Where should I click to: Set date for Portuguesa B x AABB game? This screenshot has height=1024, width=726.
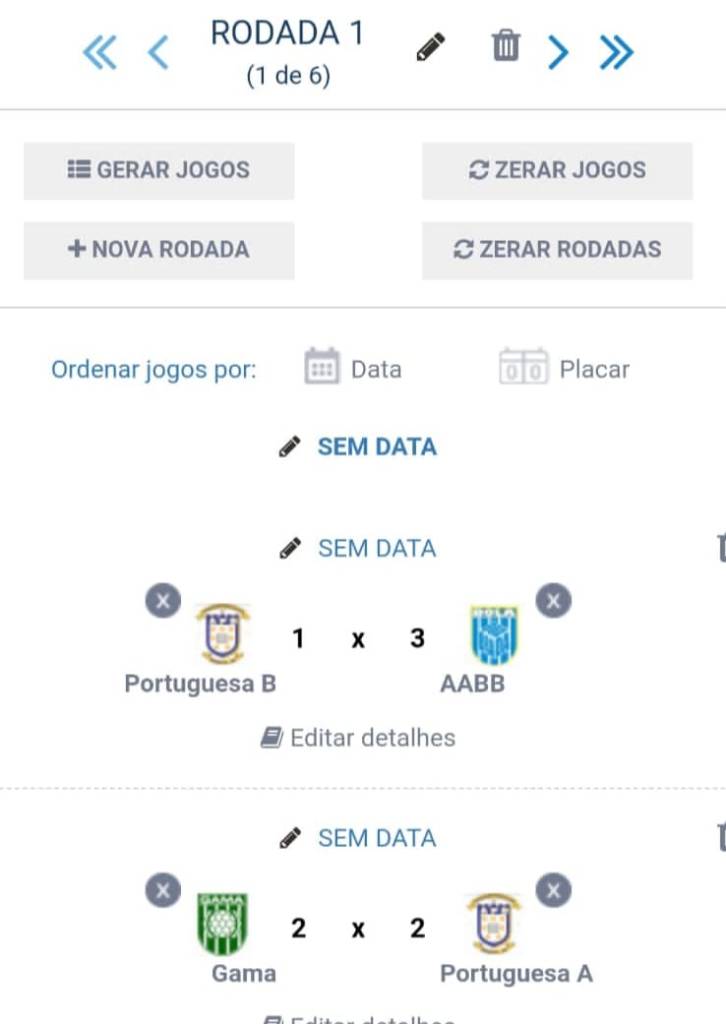point(359,548)
